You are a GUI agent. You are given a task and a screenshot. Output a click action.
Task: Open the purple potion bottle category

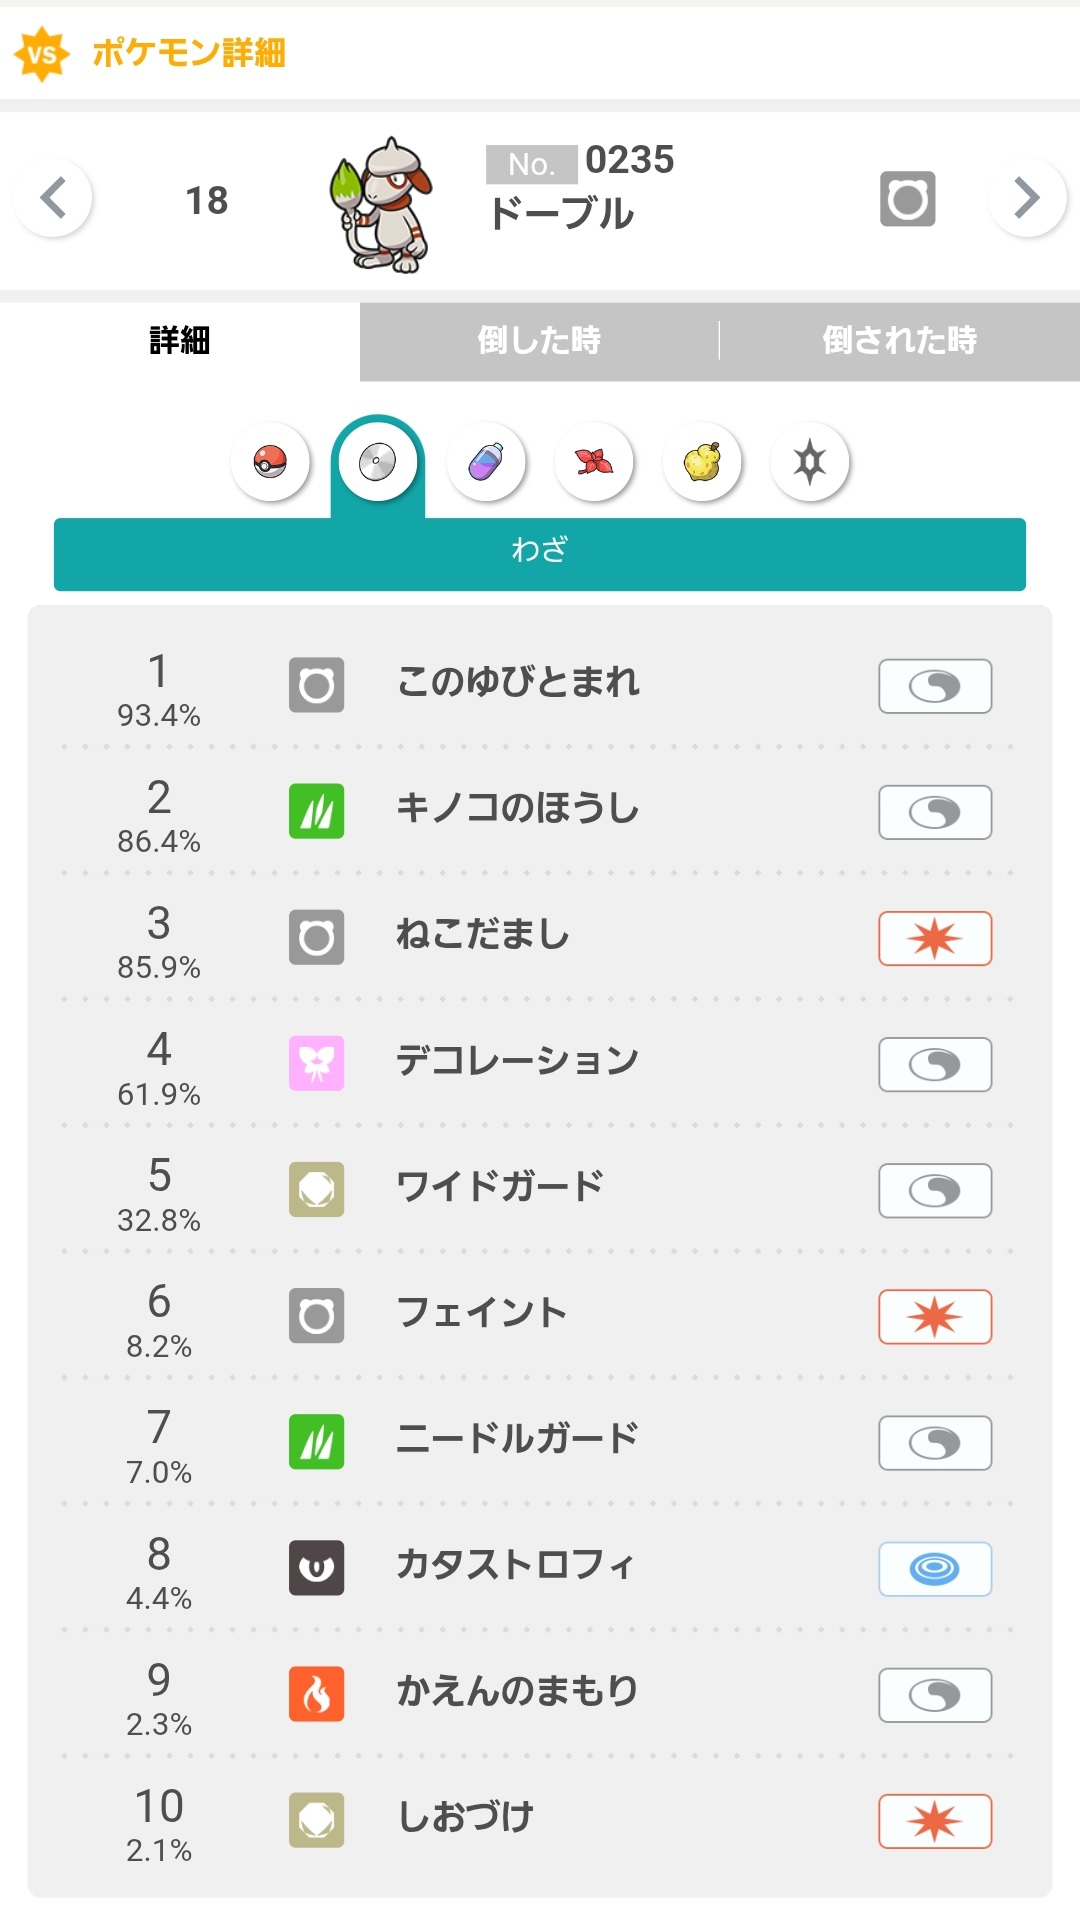486,462
